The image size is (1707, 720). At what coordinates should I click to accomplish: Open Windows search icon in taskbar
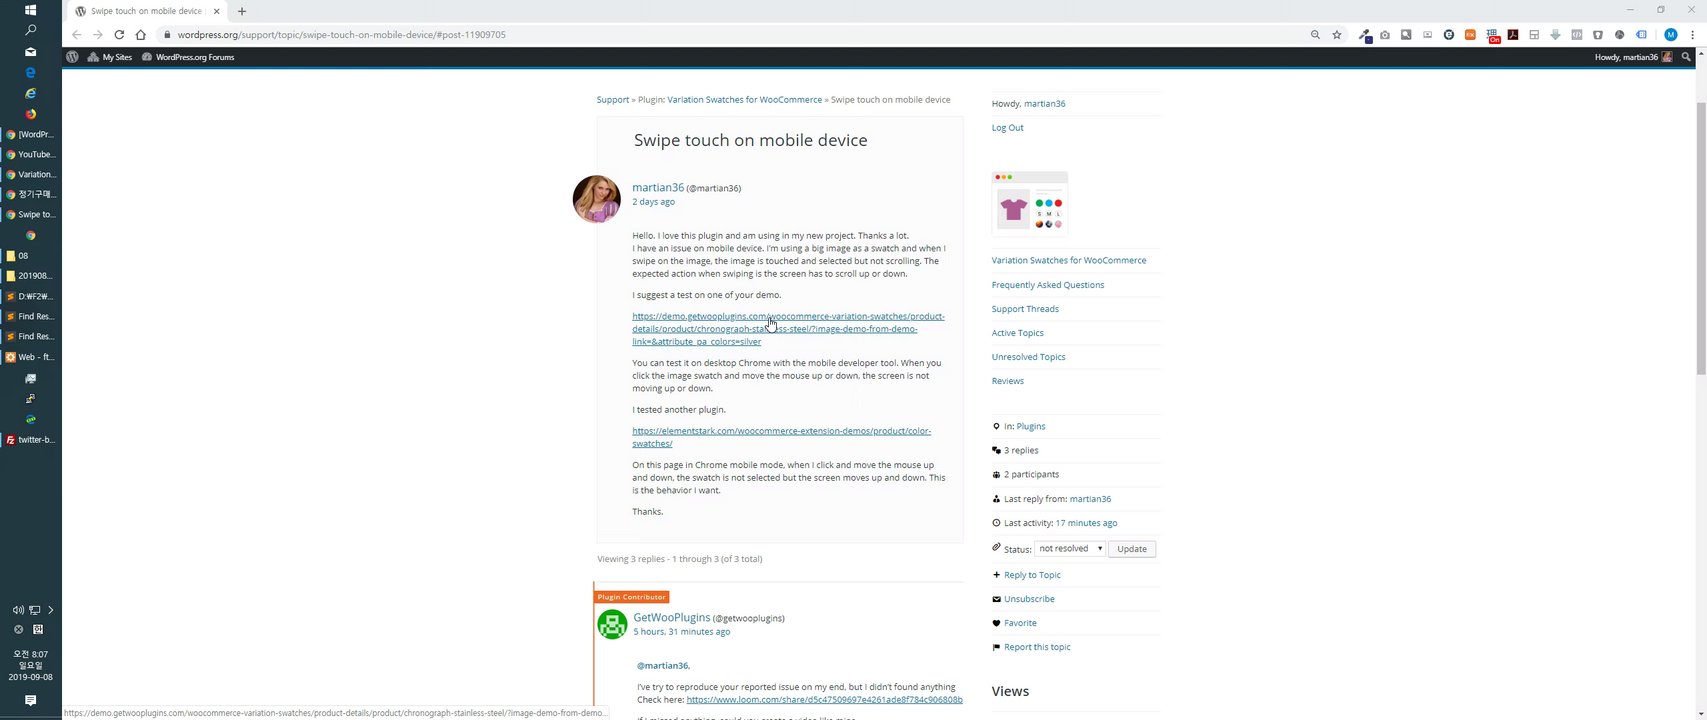tap(31, 31)
